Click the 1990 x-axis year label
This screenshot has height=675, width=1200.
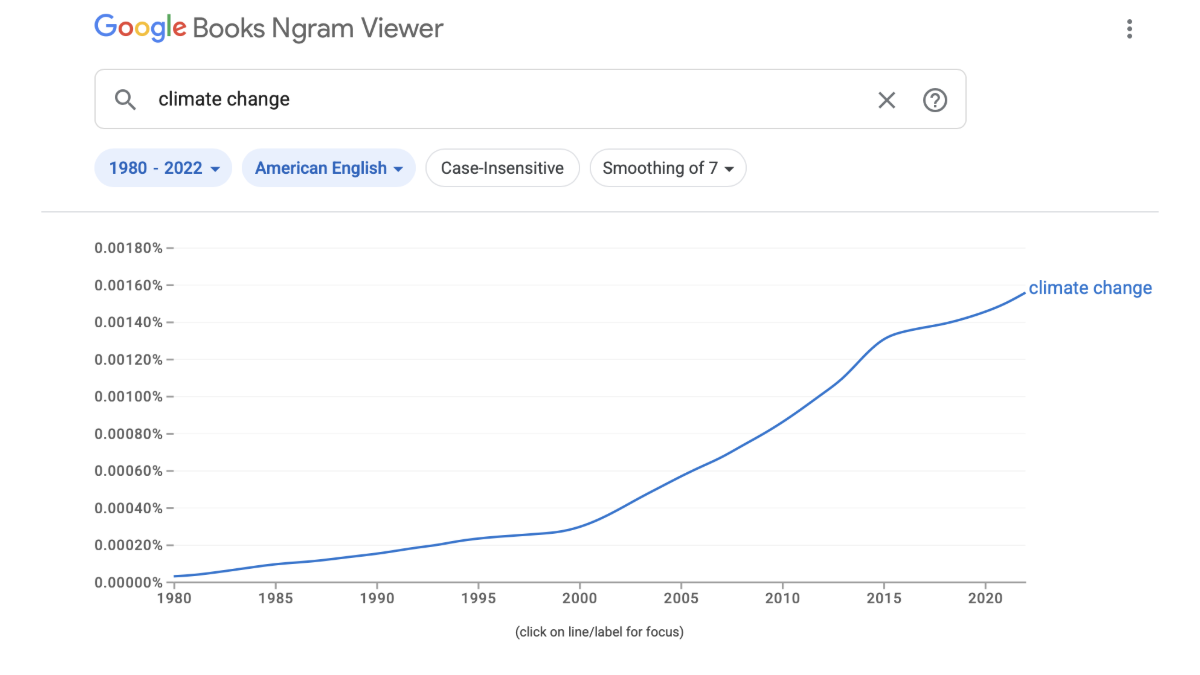[377, 598]
